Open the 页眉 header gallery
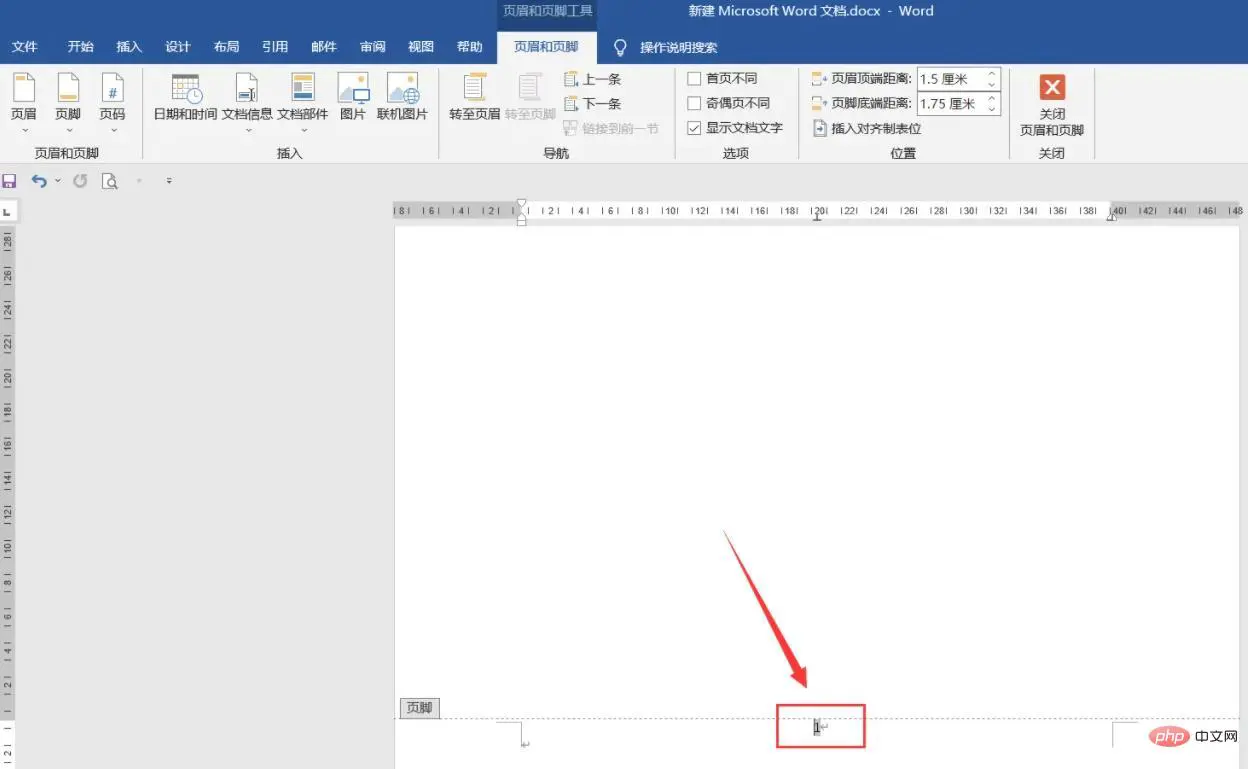The image size is (1248, 769). pos(23,103)
